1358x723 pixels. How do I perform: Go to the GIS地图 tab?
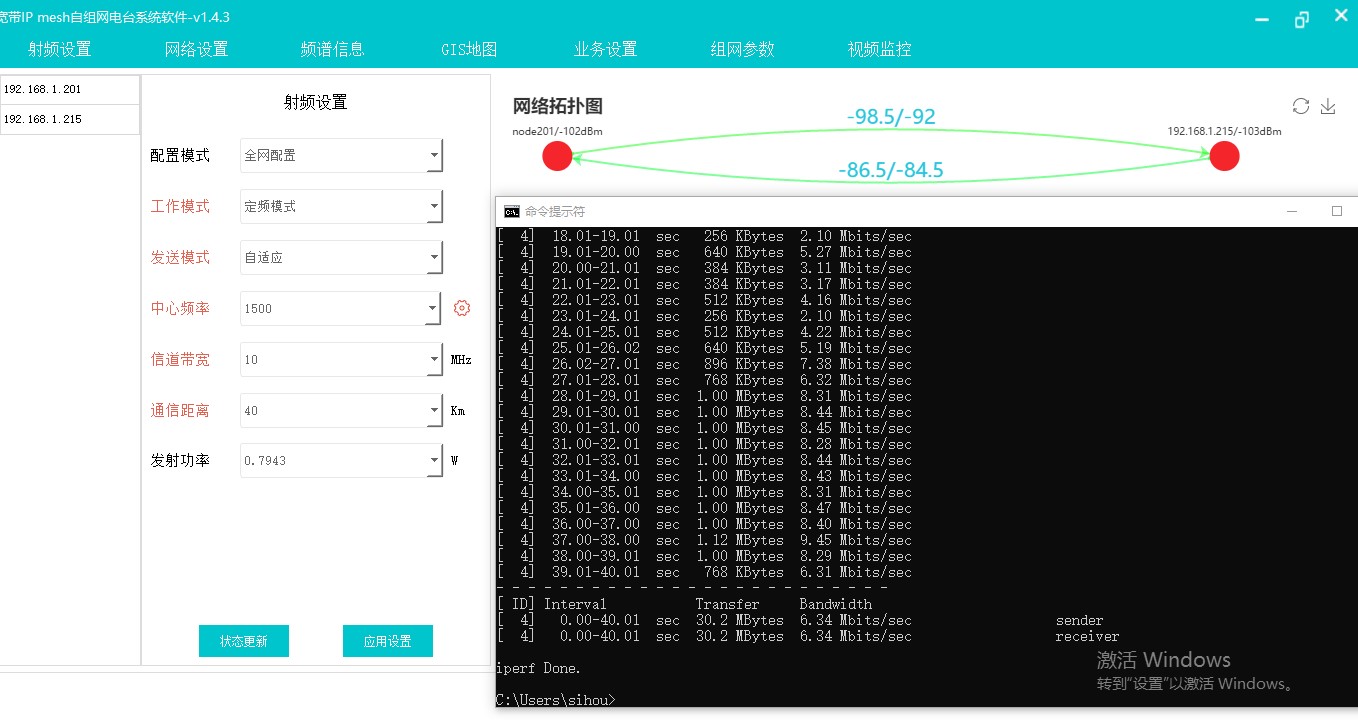click(469, 49)
